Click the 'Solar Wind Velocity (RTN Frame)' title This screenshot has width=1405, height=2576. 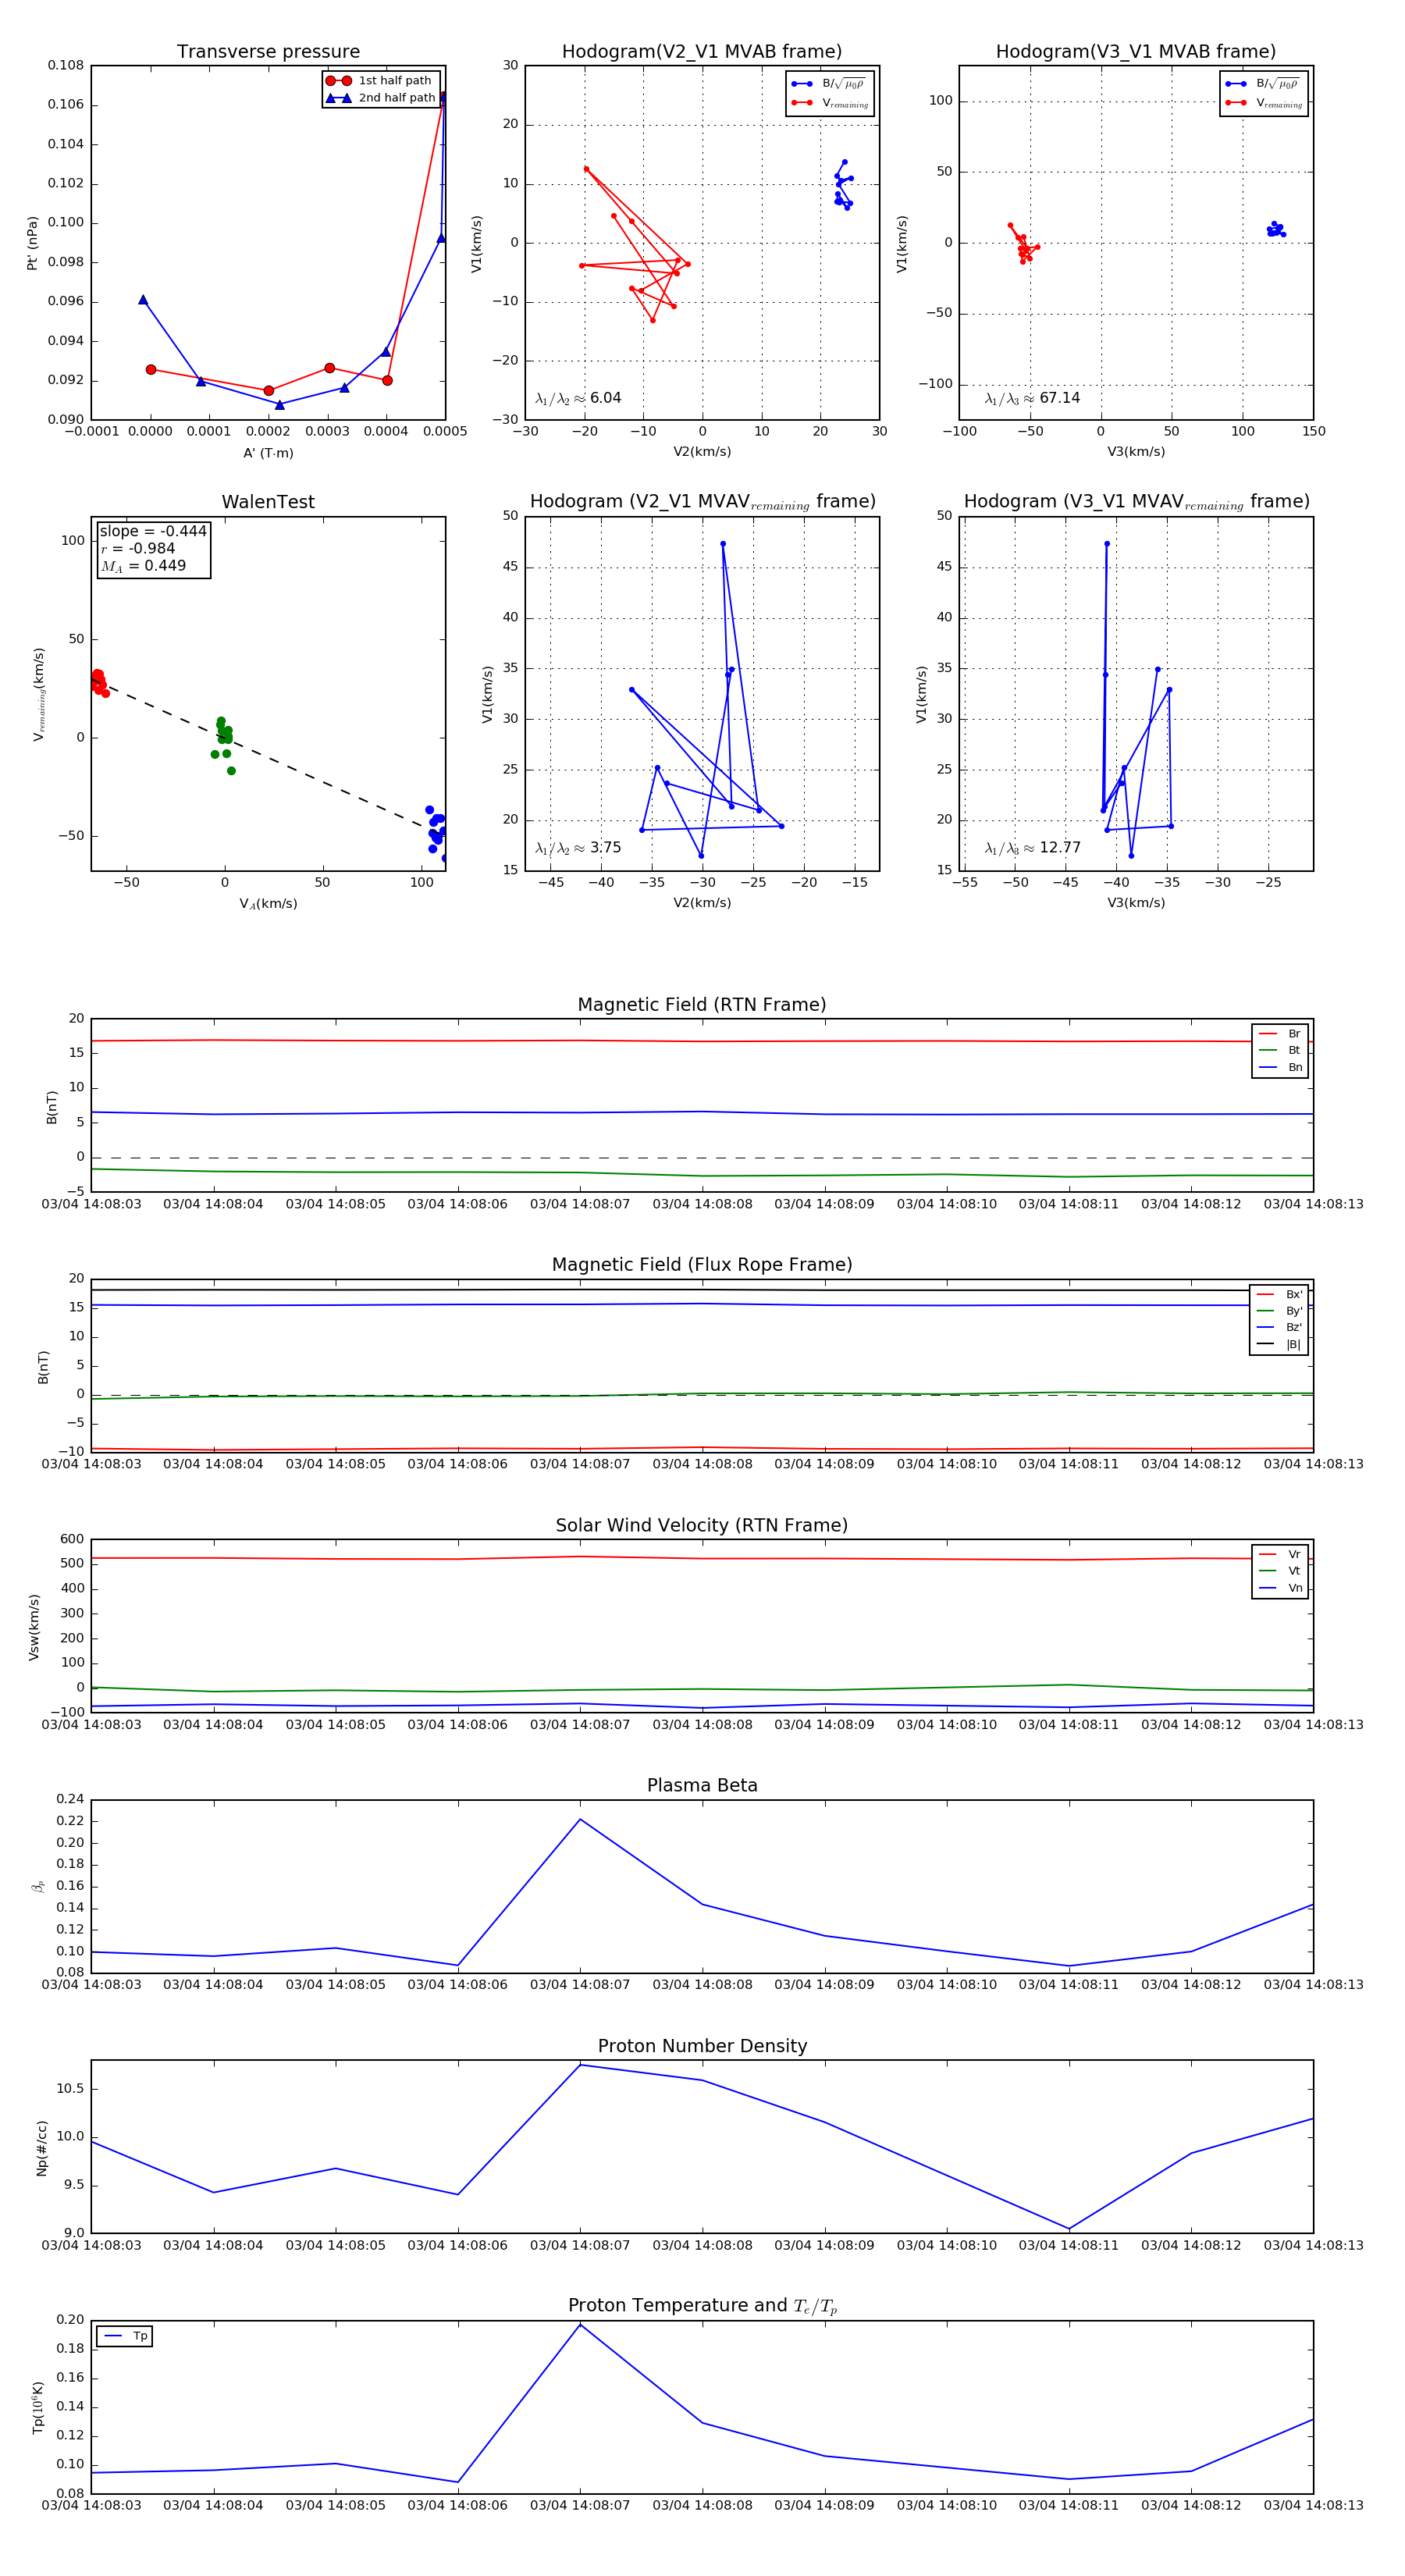[x=702, y=1525]
